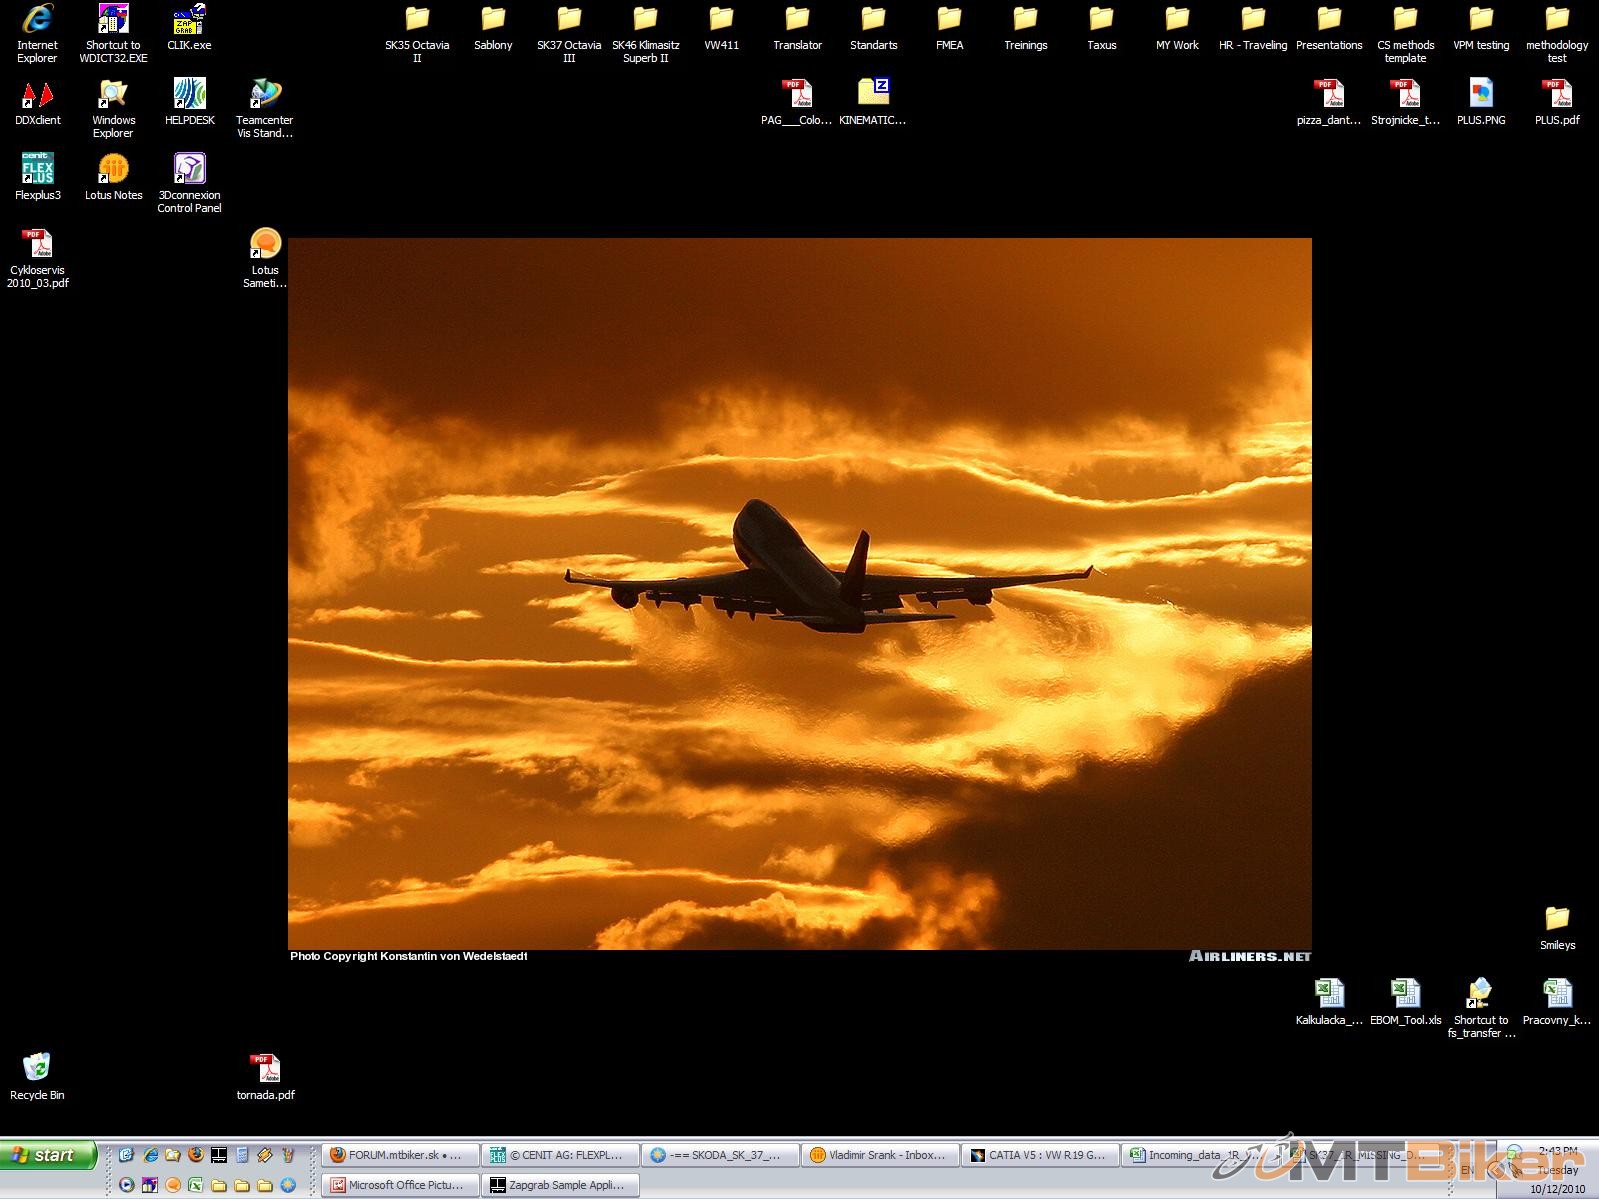Open the Lotus Notes desktop icon
1599x1199 pixels.
click(113, 170)
